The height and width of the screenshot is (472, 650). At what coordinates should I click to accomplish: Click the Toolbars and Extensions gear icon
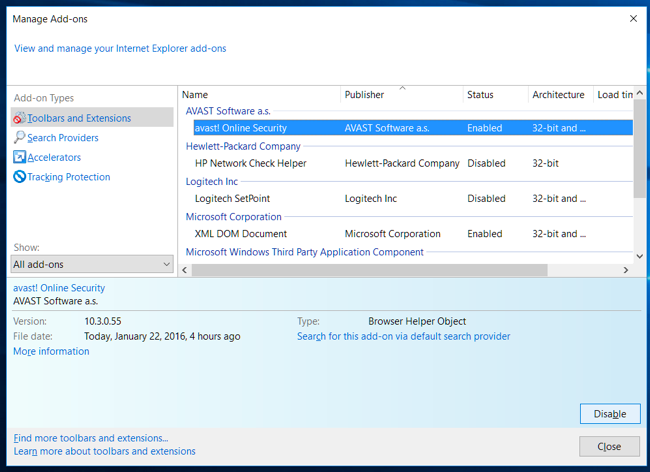(x=19, y=118)
